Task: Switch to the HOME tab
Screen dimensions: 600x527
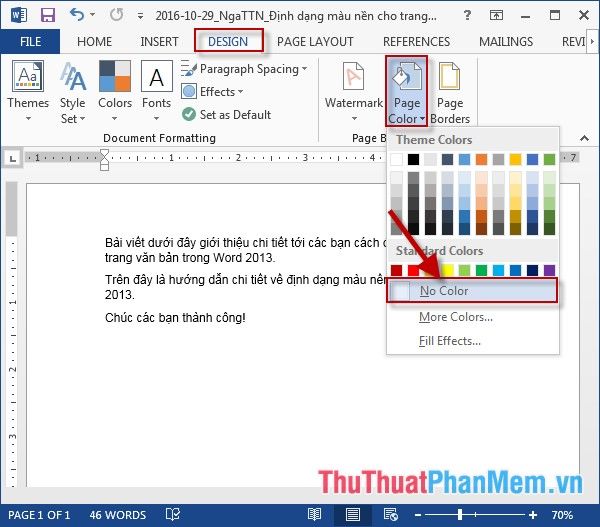Action: coord(95,41)
